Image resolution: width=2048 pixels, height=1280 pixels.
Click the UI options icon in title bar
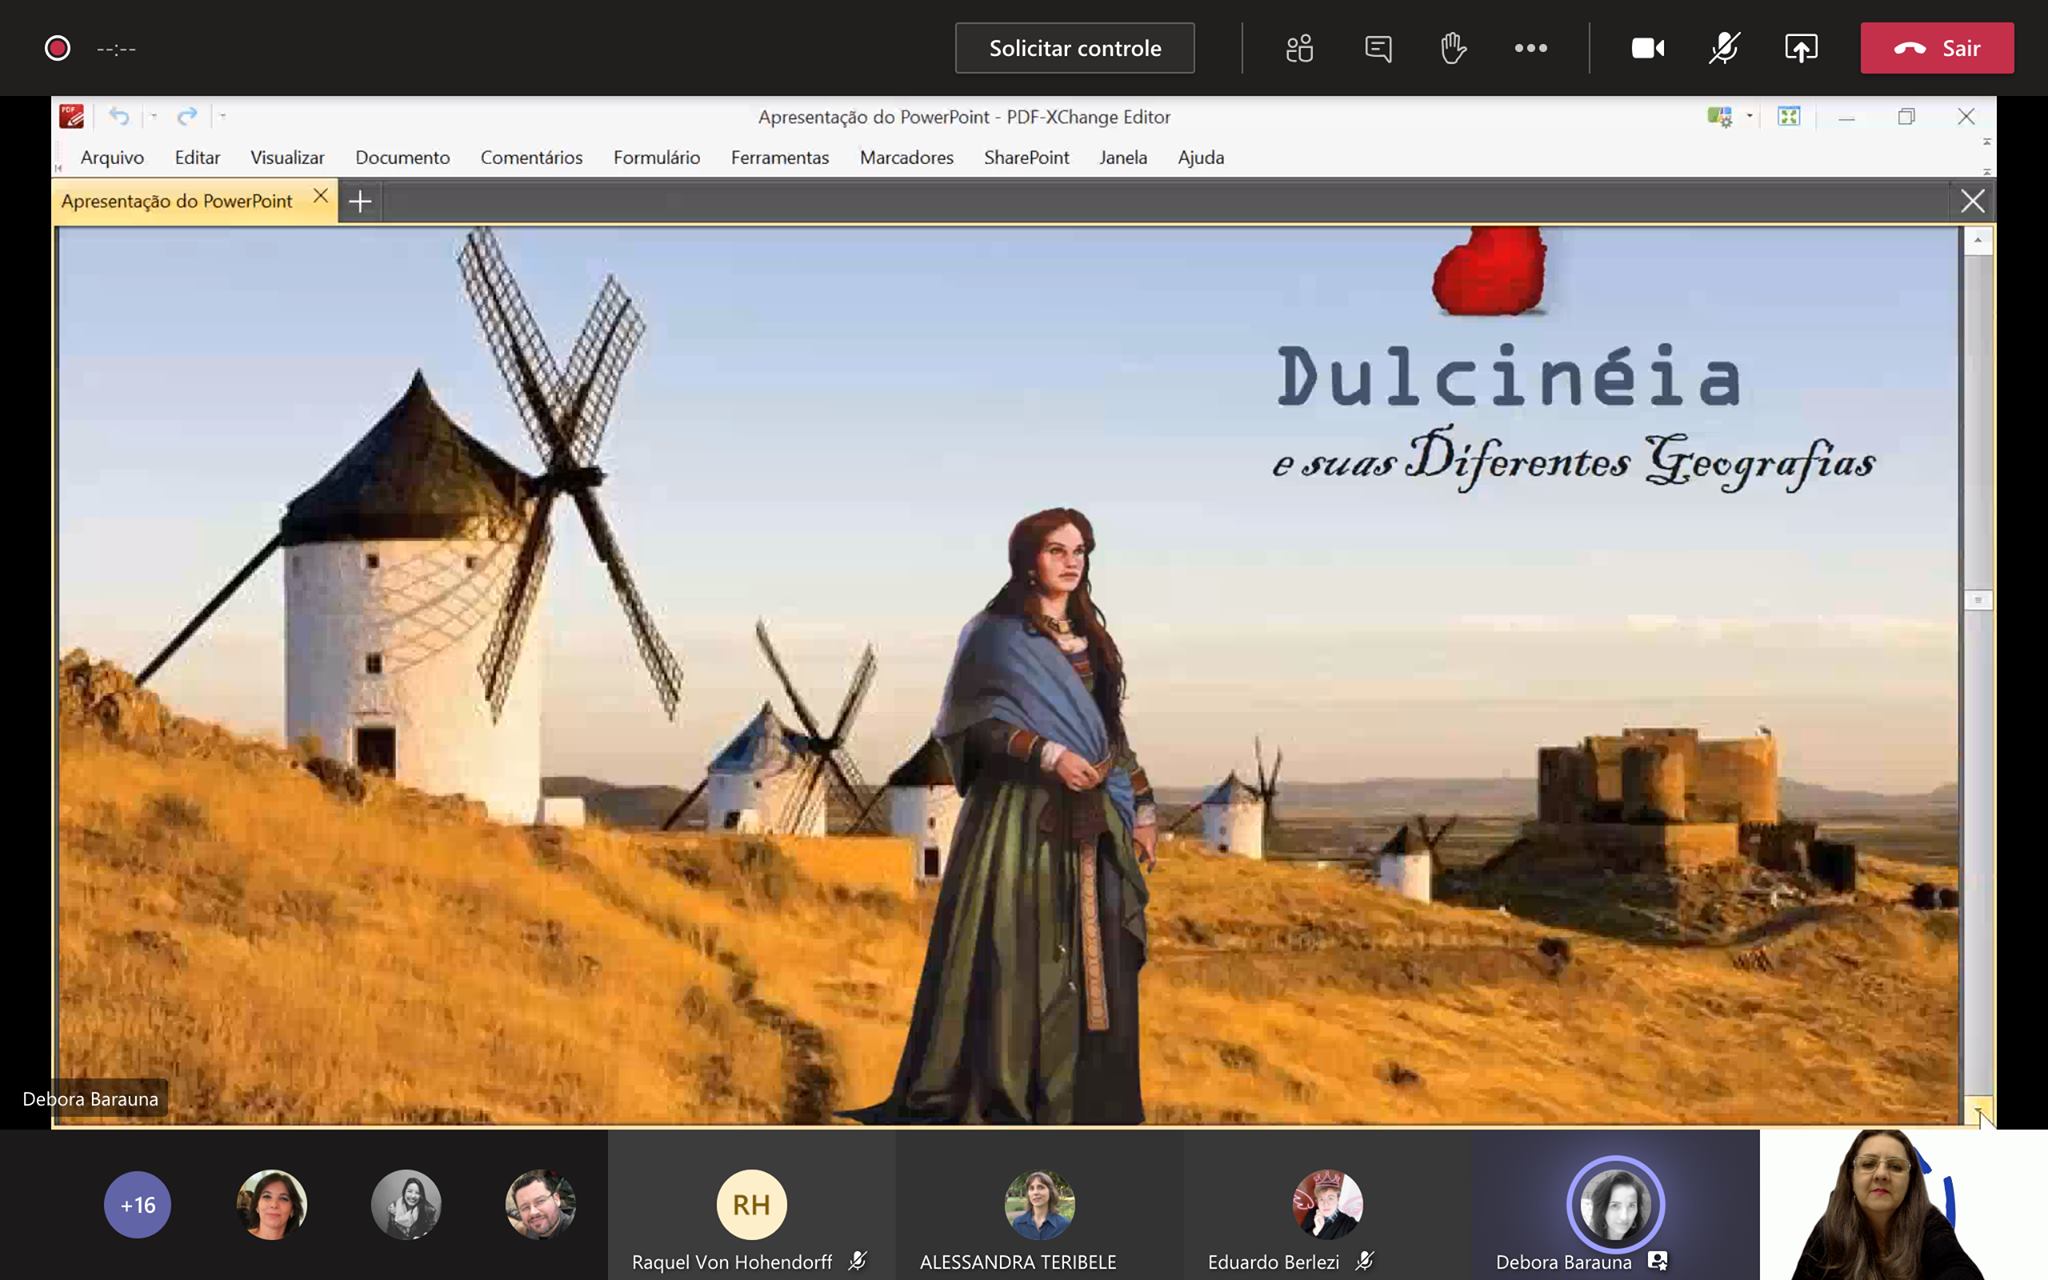[1720, 117]
